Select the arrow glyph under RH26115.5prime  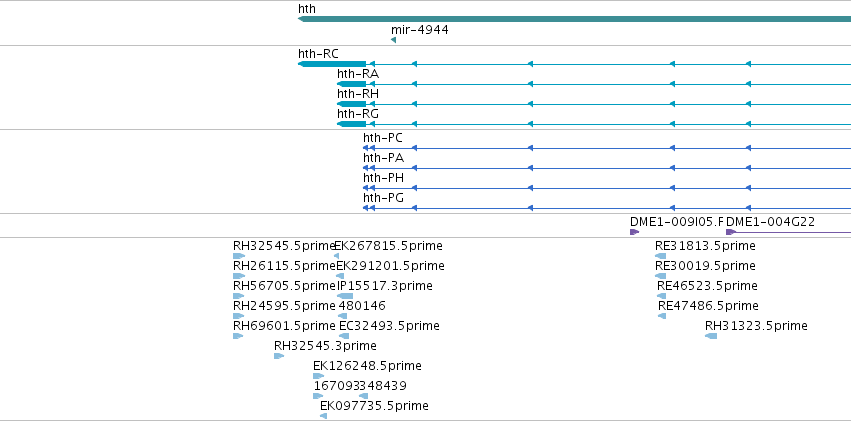coord(239,276)
